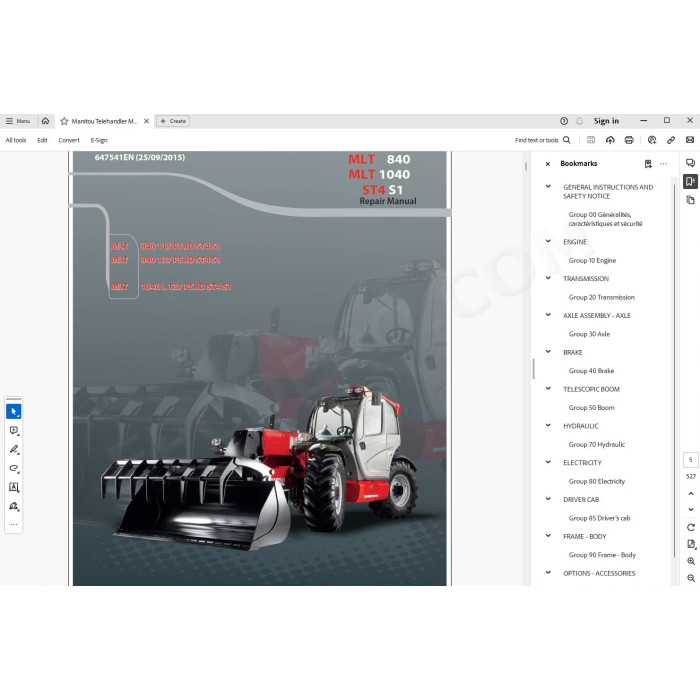This screenshot has width=700, height=700.
Task: Choose the freehand draw tool
Action: [14, 468]
